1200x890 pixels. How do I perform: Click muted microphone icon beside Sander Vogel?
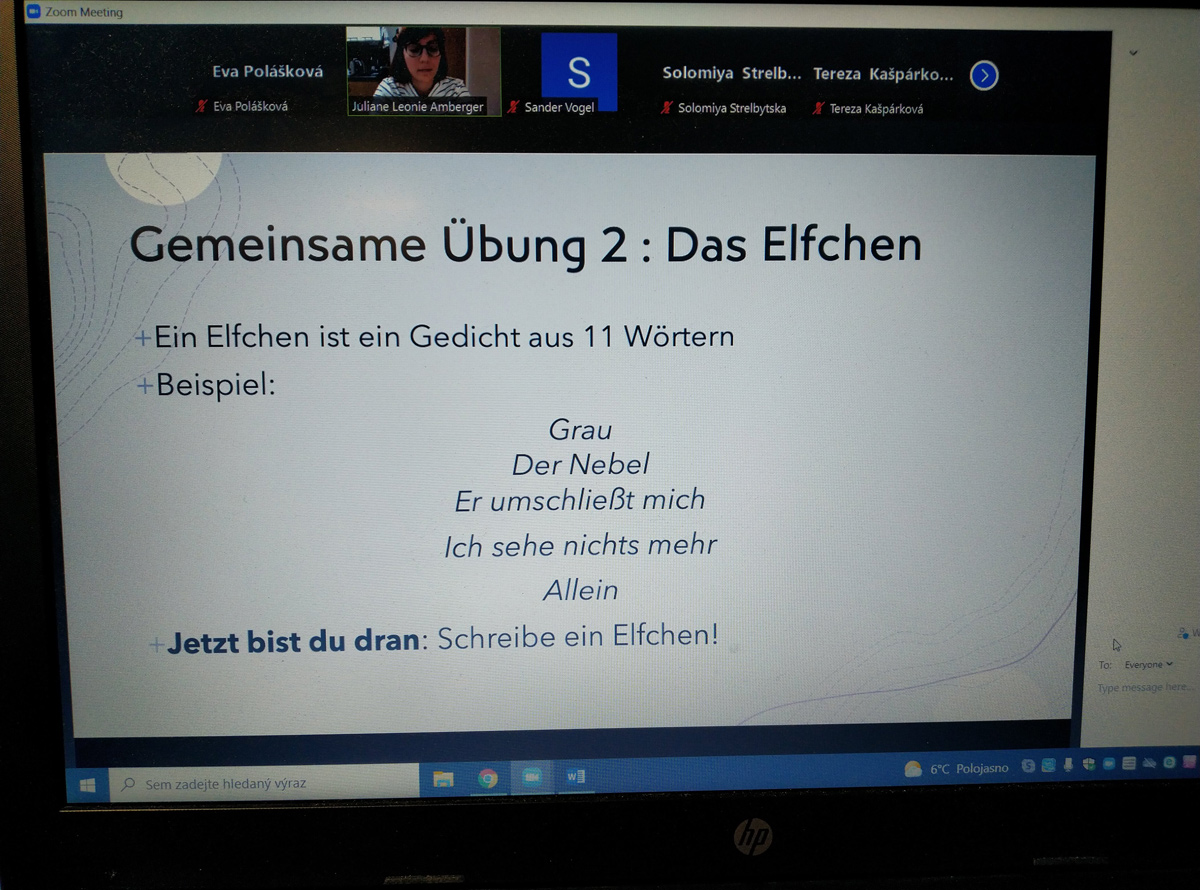click(x=514, y=106)
